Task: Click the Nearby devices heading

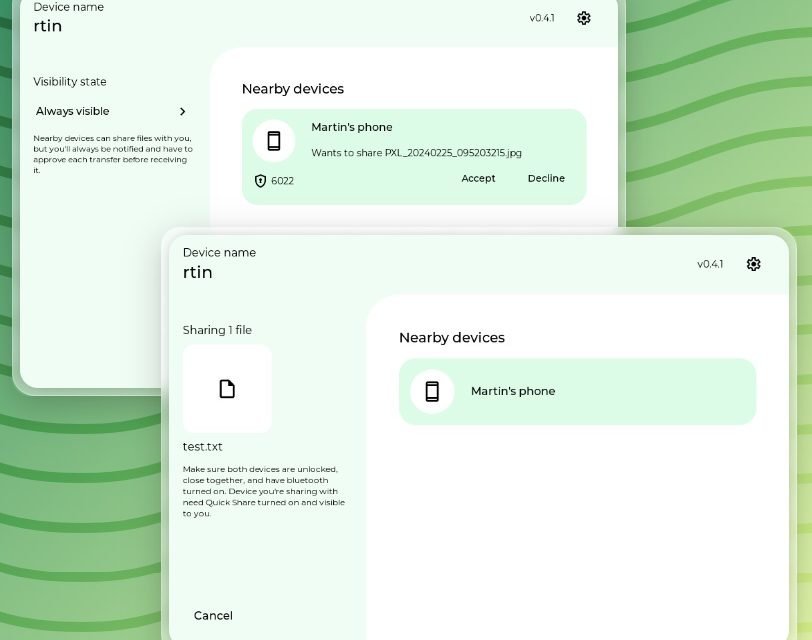Action: [x=452, y=337]
